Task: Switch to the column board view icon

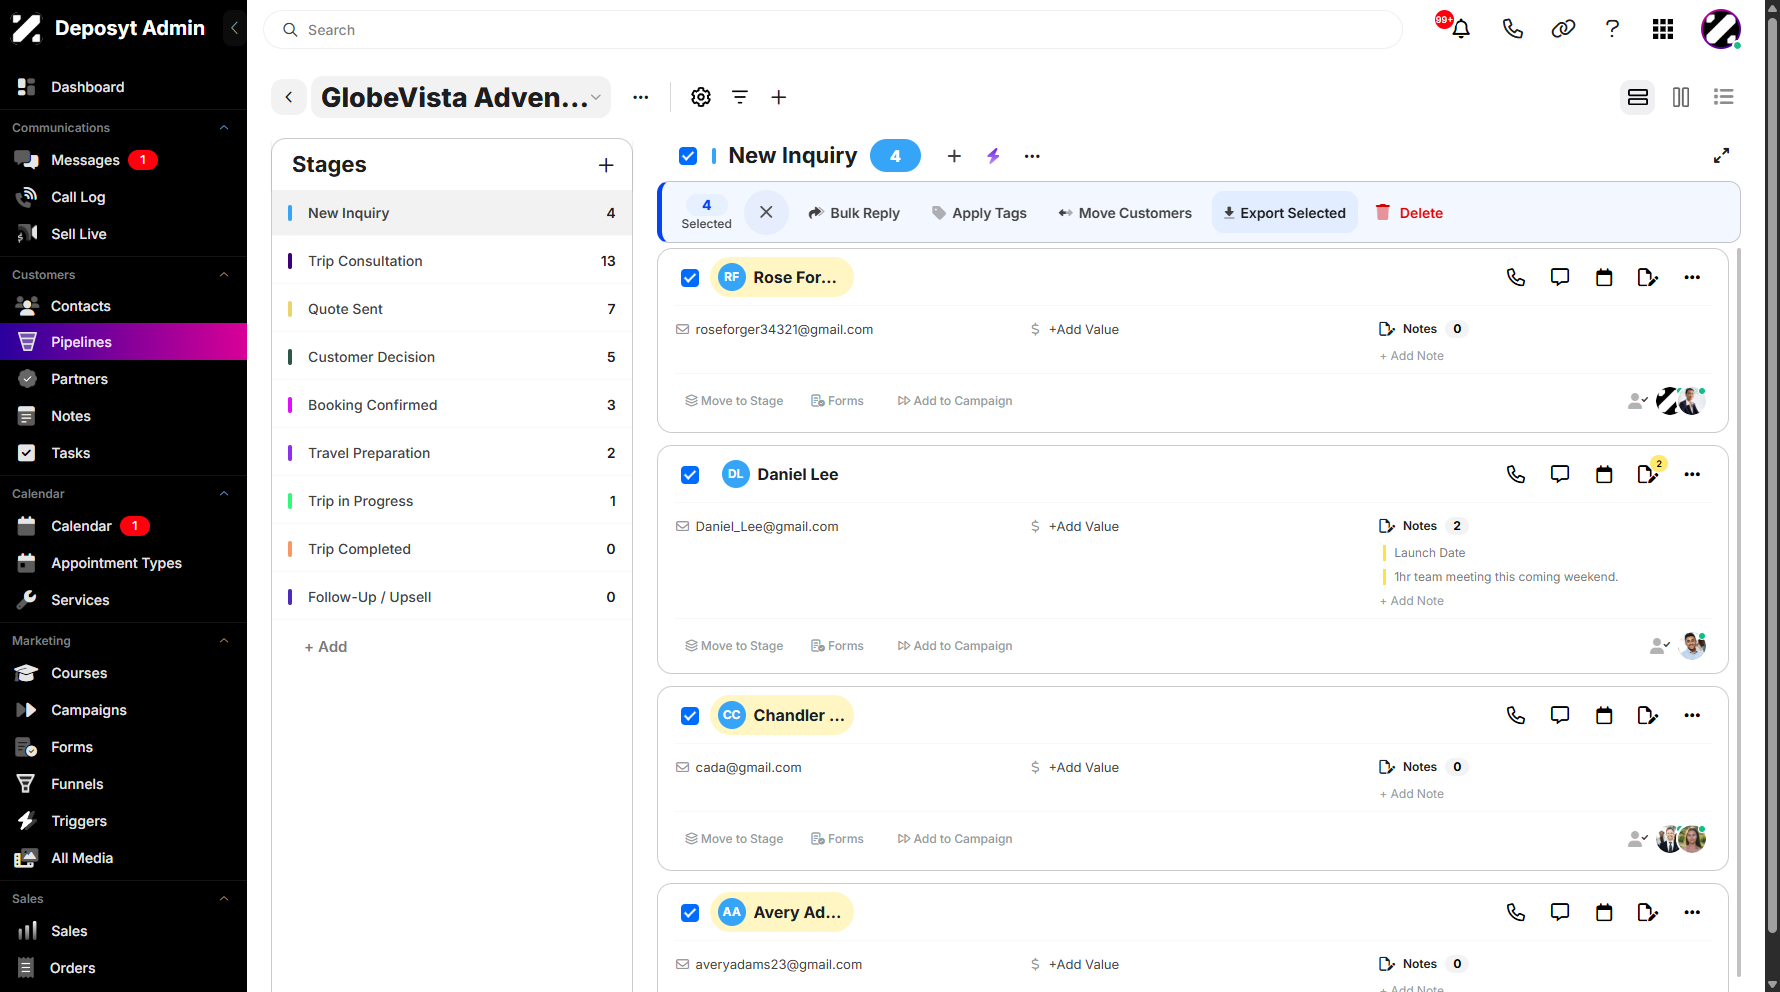Action: pos(1681,97)
